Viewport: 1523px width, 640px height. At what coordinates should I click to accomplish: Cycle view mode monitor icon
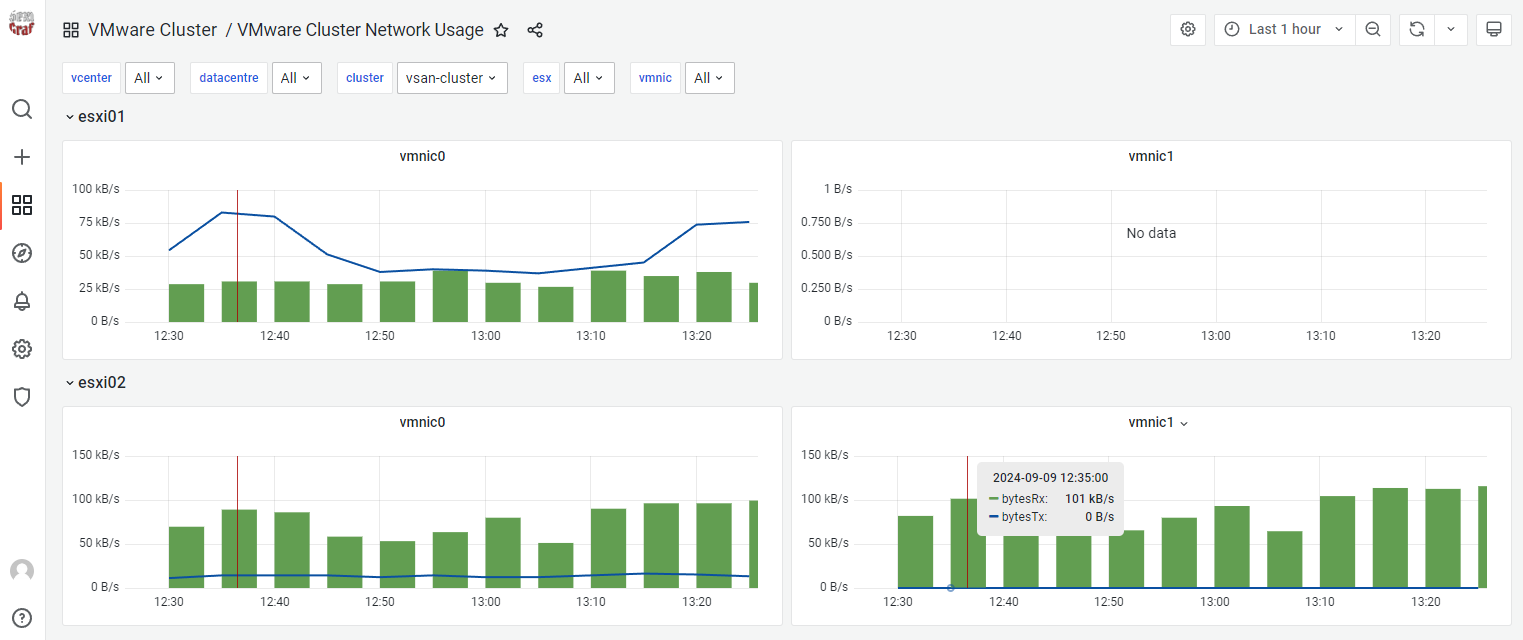click(1494, 29)
